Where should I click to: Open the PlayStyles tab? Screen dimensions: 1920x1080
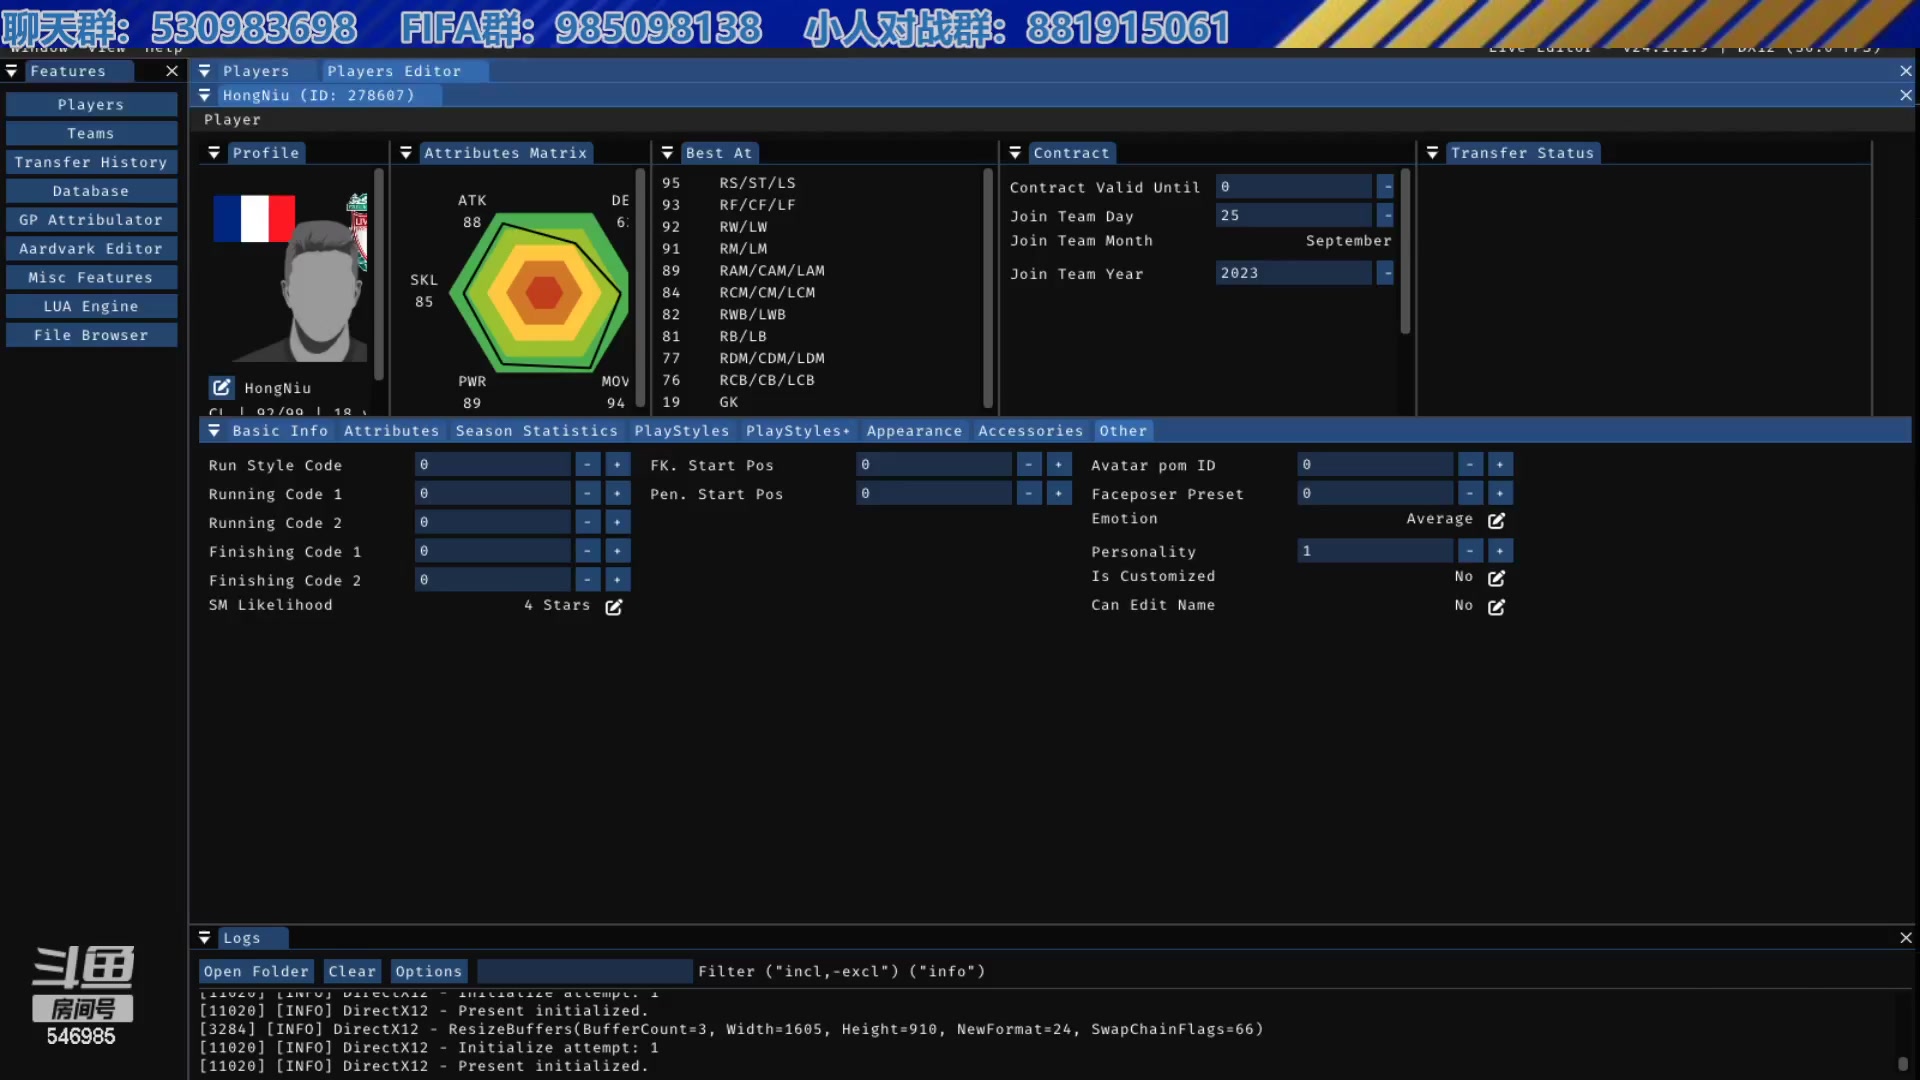[682, 431]
